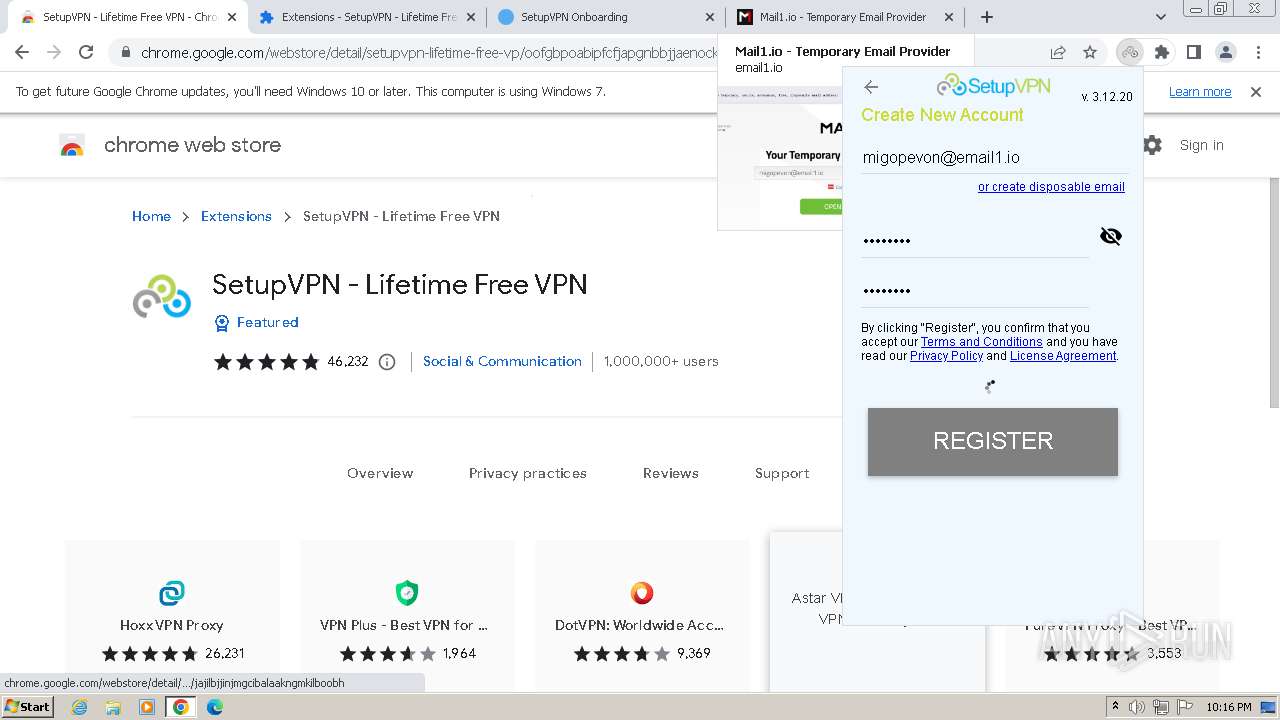Open the Social & Communication category link

point(502,362)
